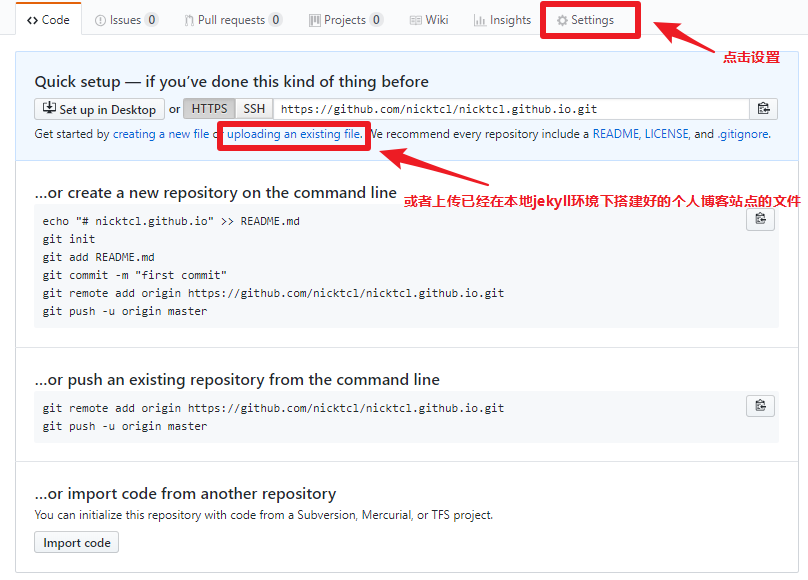Image resolution: width=808 pixels, height=580 pixels.
Task: Click the 'git add README.md' line
Action: [x=98, y=257]
